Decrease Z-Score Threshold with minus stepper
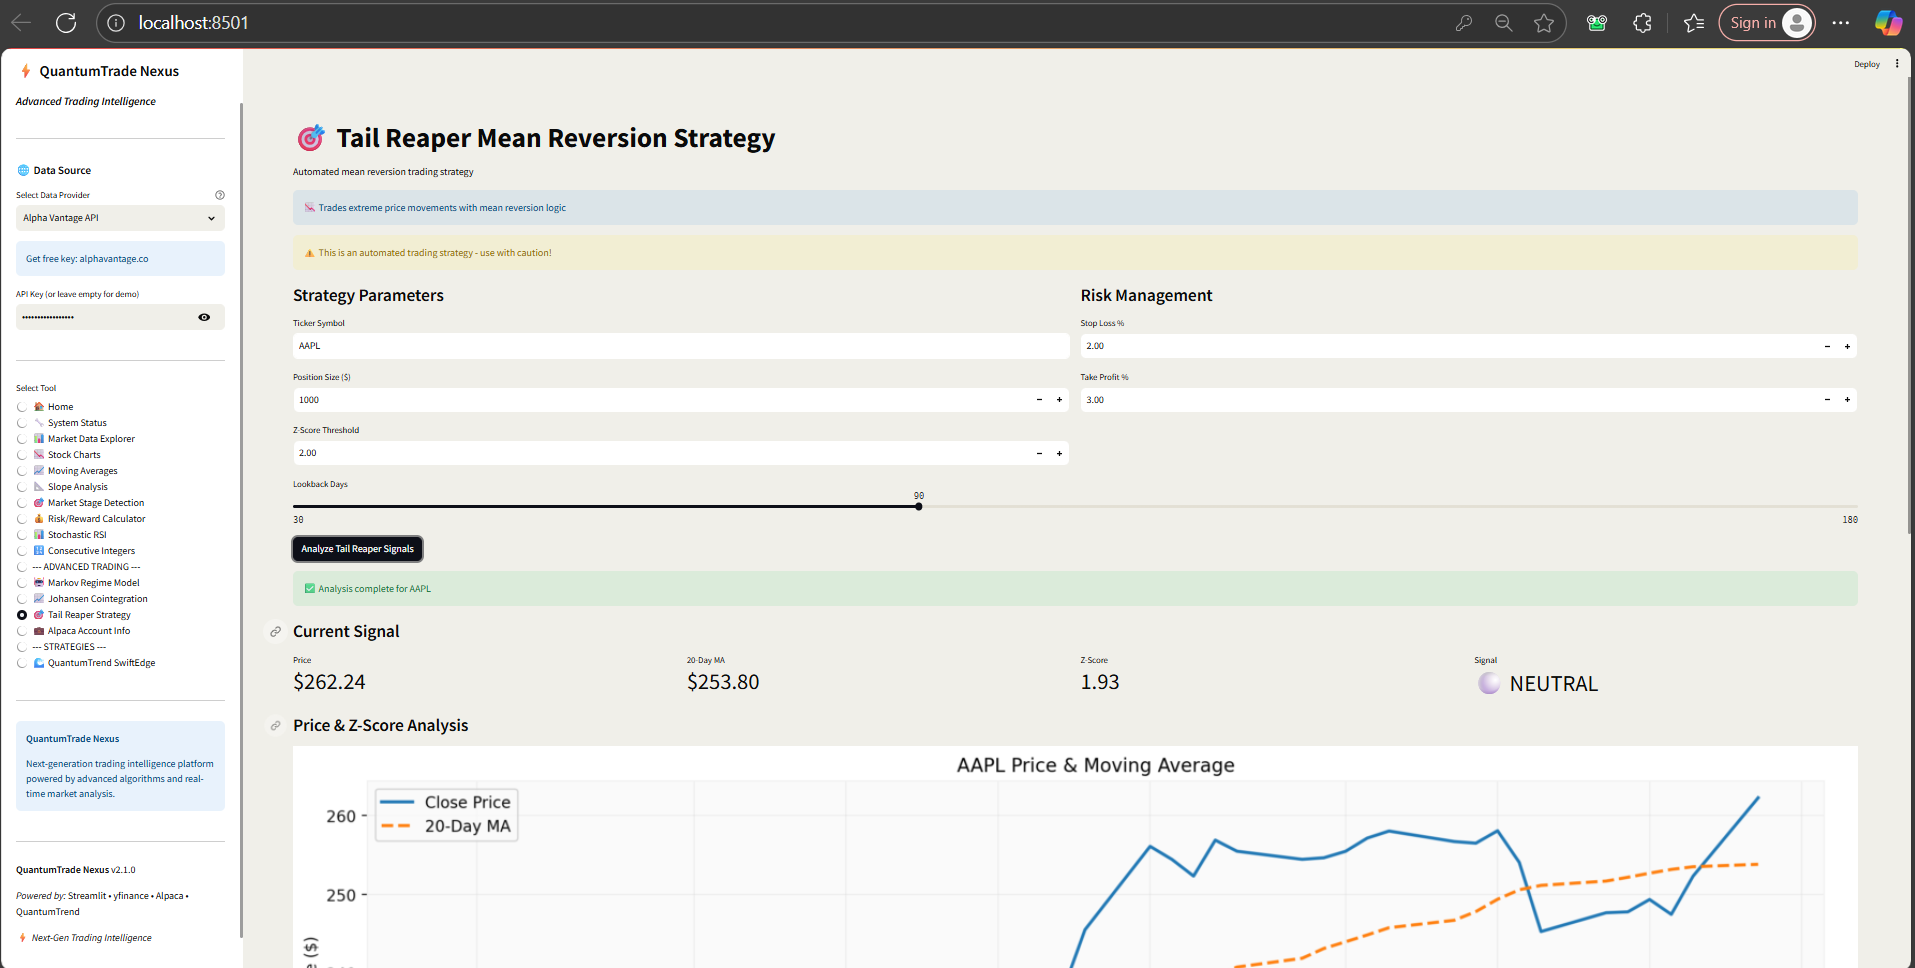 coord(1039,453)
